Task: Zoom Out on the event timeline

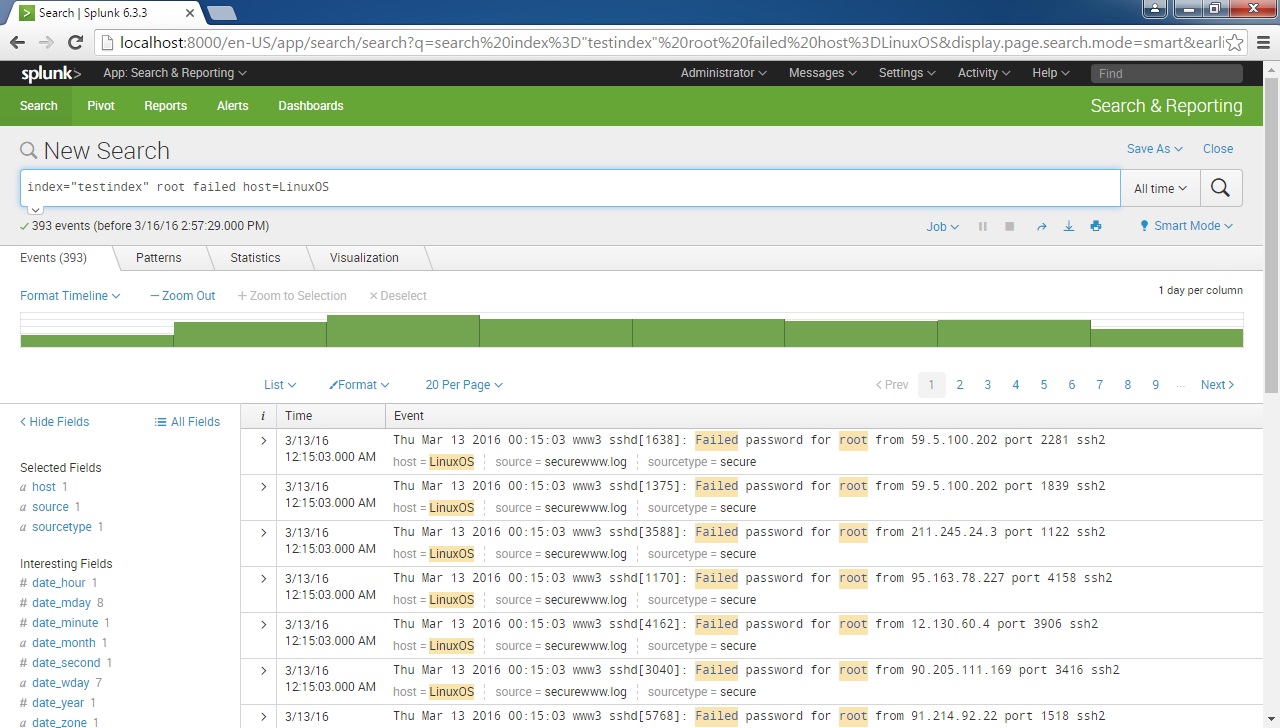Action: click(182, 296)
